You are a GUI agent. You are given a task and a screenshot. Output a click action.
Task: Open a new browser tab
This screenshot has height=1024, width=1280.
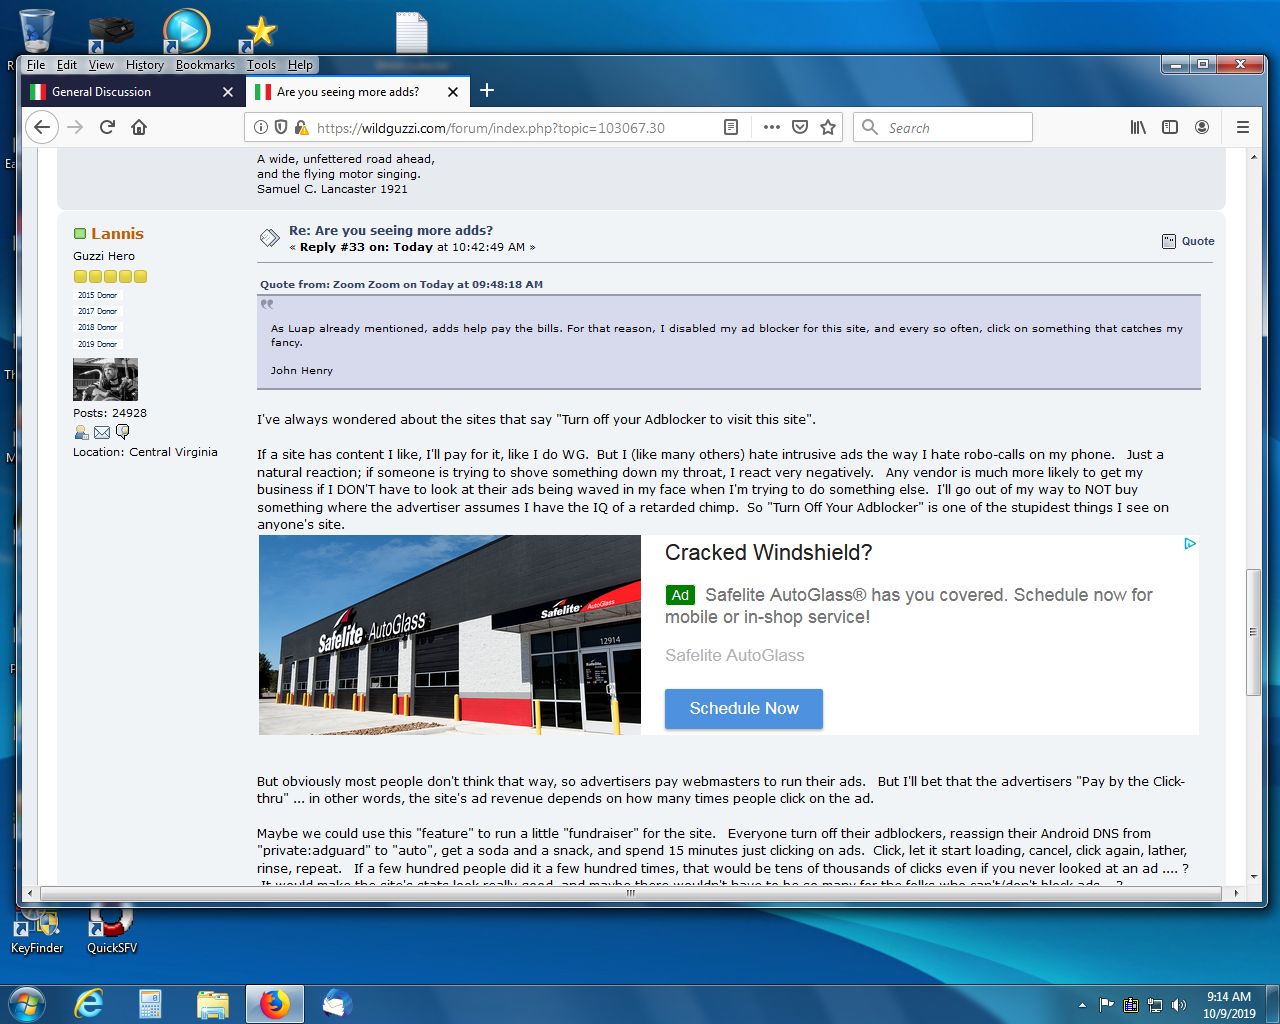[487, 91]
